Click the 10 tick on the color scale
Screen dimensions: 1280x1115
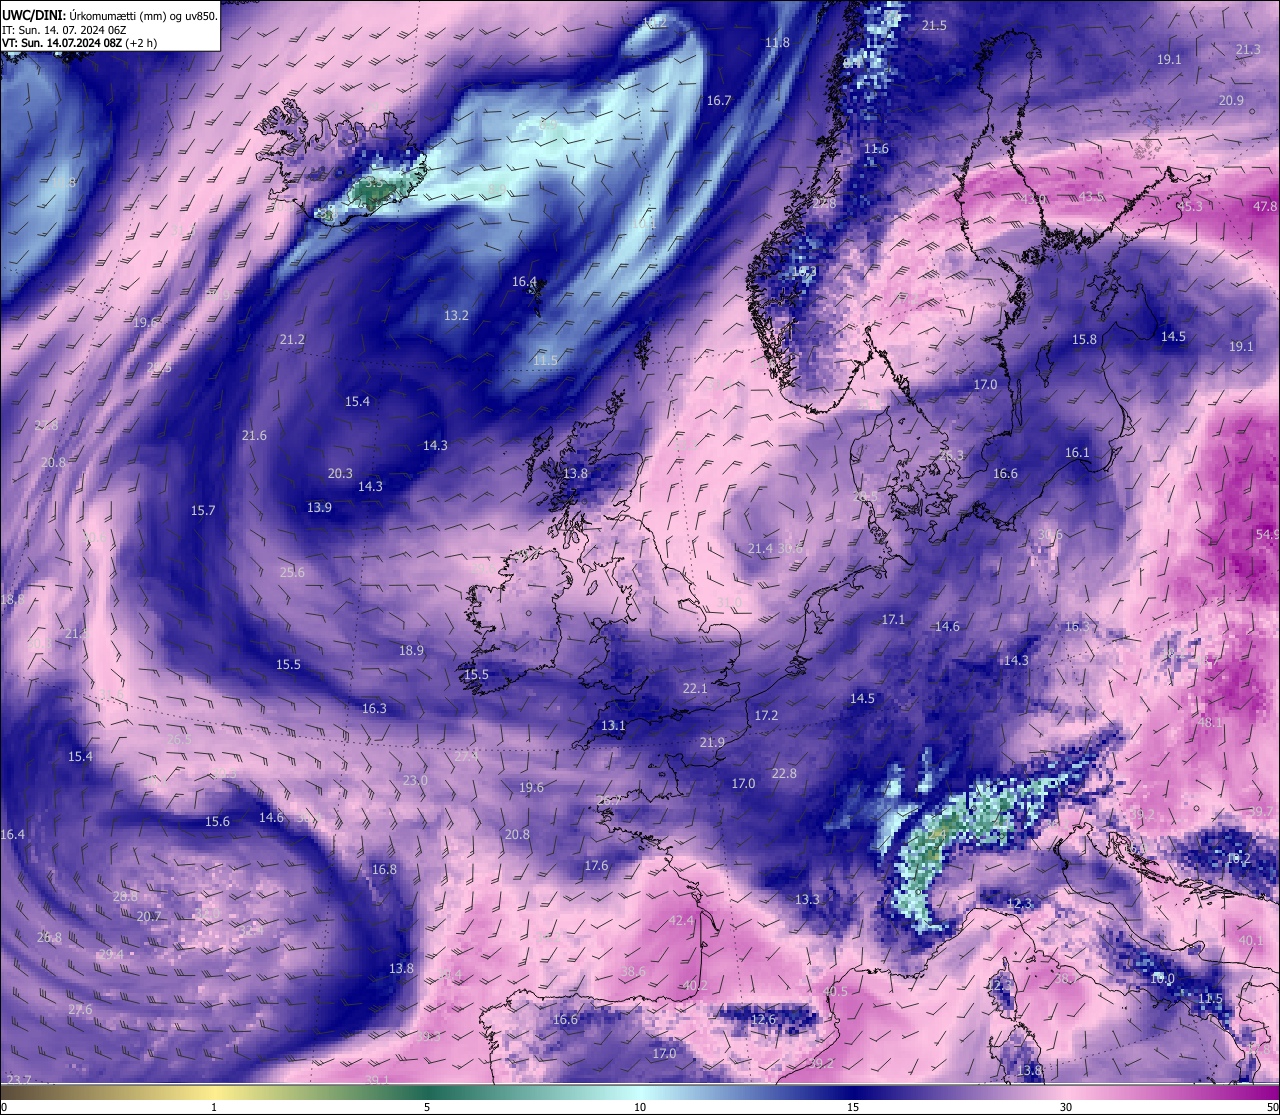pos(640,1107)
